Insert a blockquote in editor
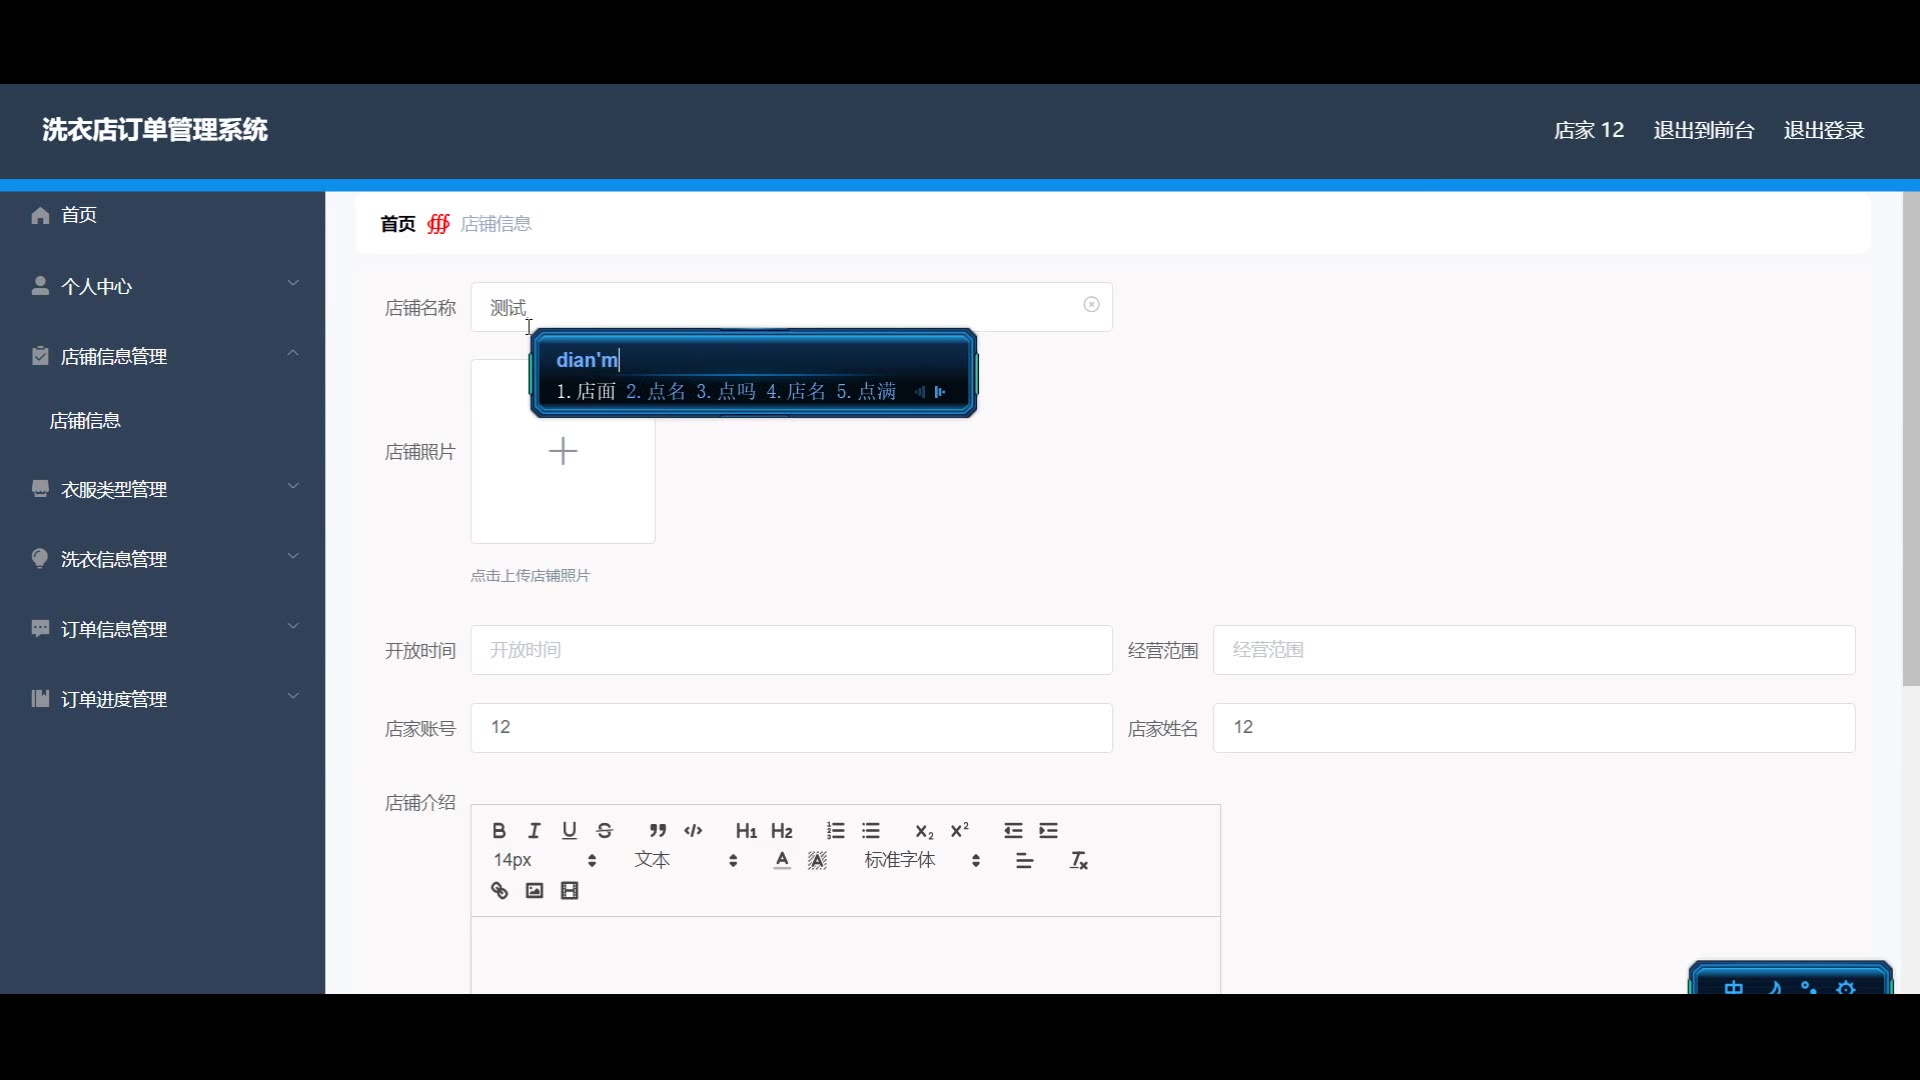1920x1080 pixels. (x=657, y=831)
